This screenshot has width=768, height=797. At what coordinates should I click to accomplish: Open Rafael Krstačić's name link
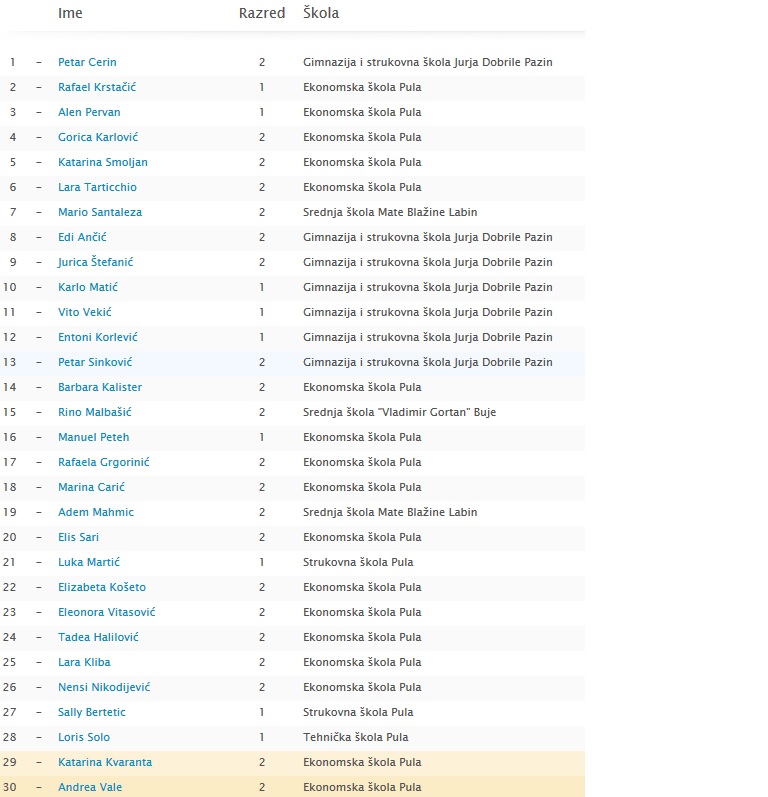97,87
